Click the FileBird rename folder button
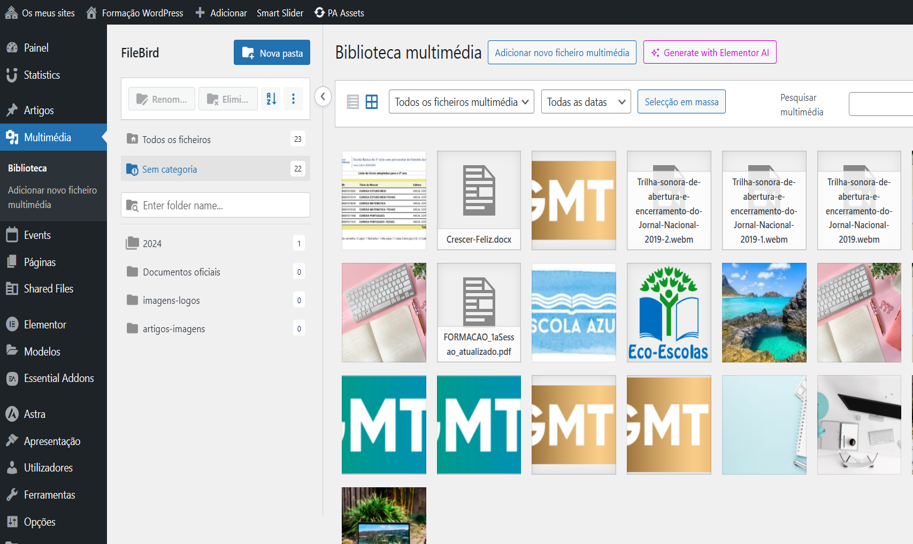The image size is (913, 544). tap(162, 99)
